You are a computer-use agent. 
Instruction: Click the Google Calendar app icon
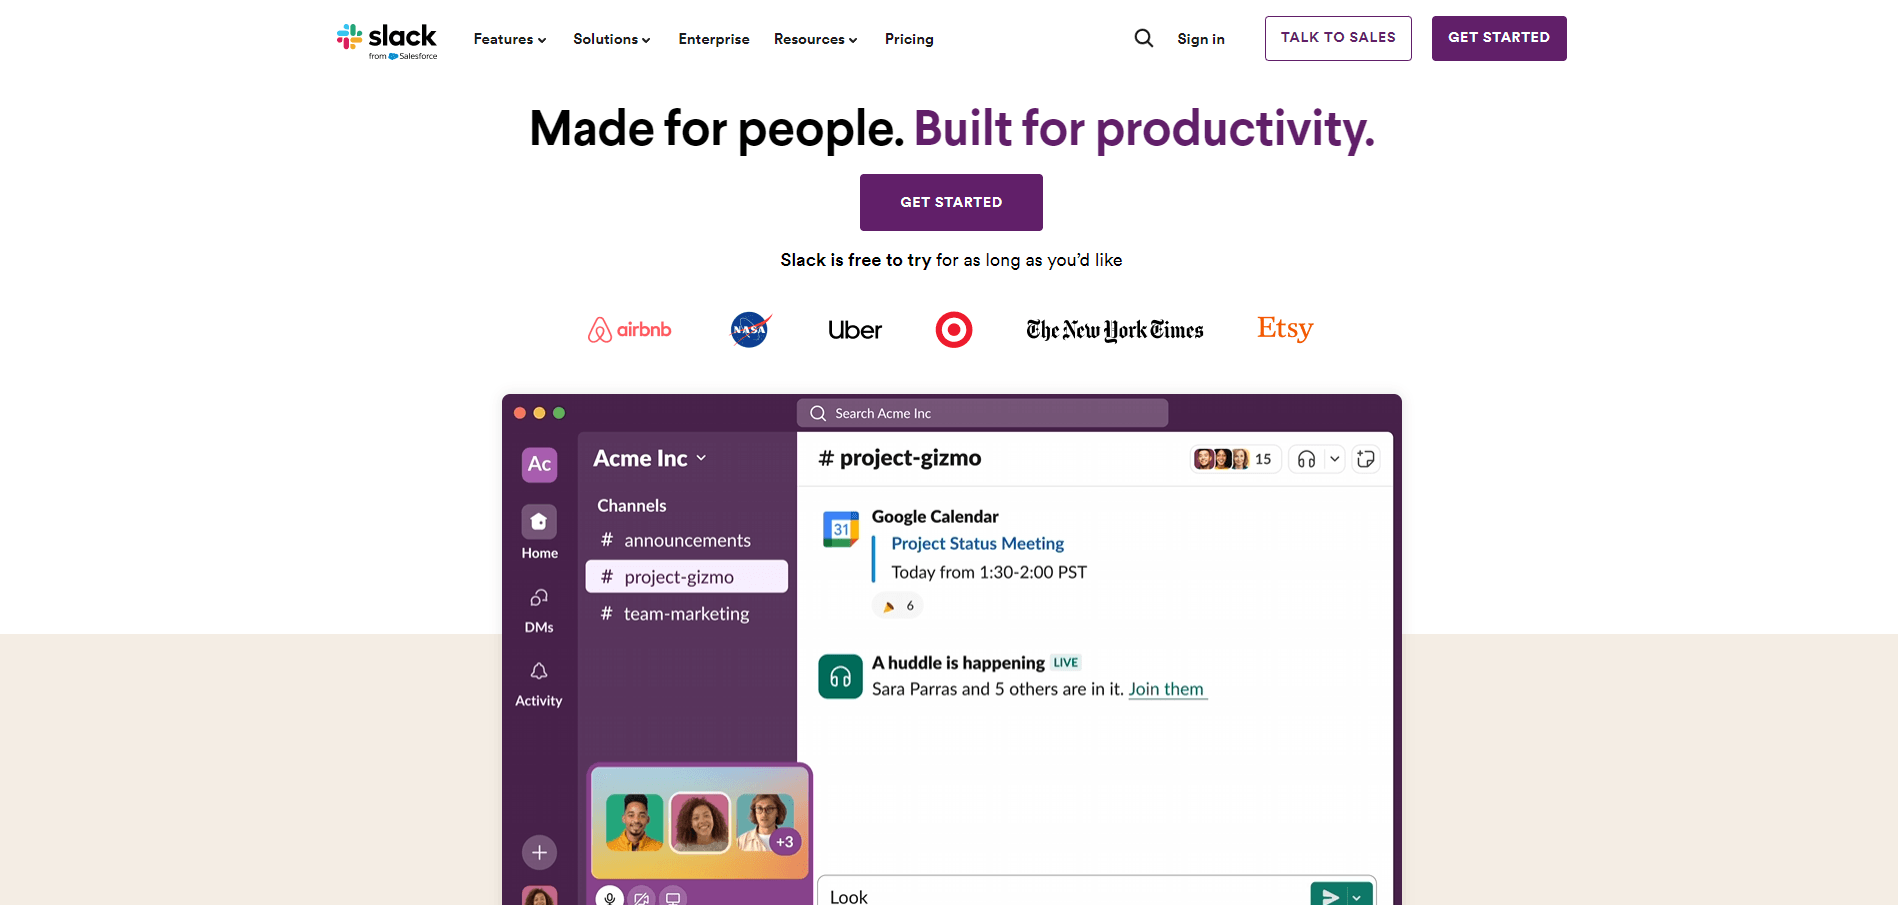(840, 529)
